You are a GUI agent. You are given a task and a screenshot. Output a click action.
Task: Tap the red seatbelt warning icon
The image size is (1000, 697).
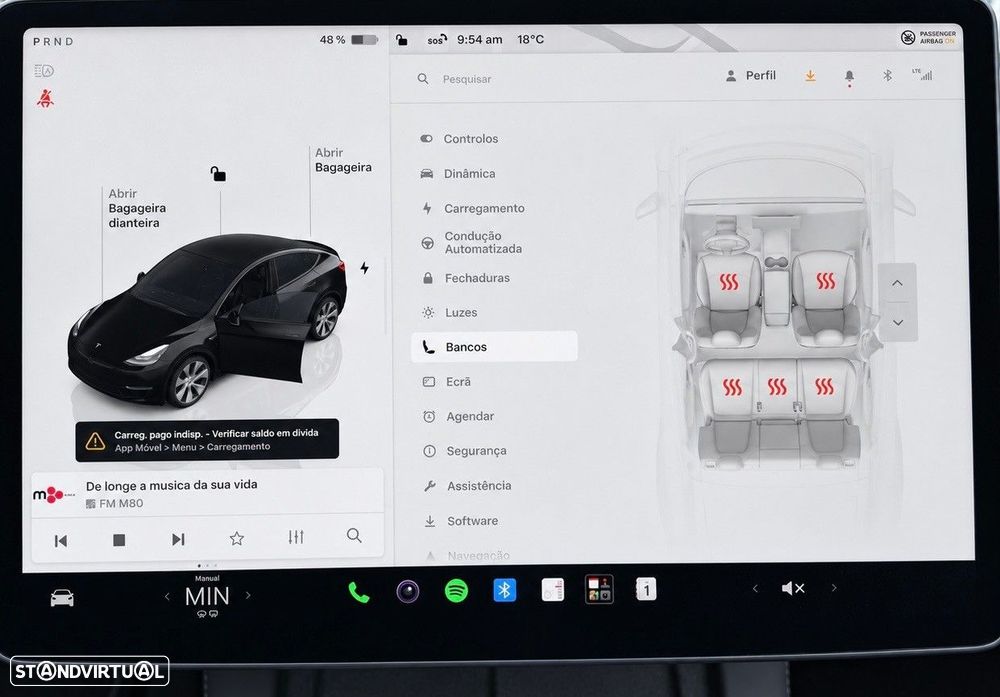pyautogui.click(x=45, y=98)
